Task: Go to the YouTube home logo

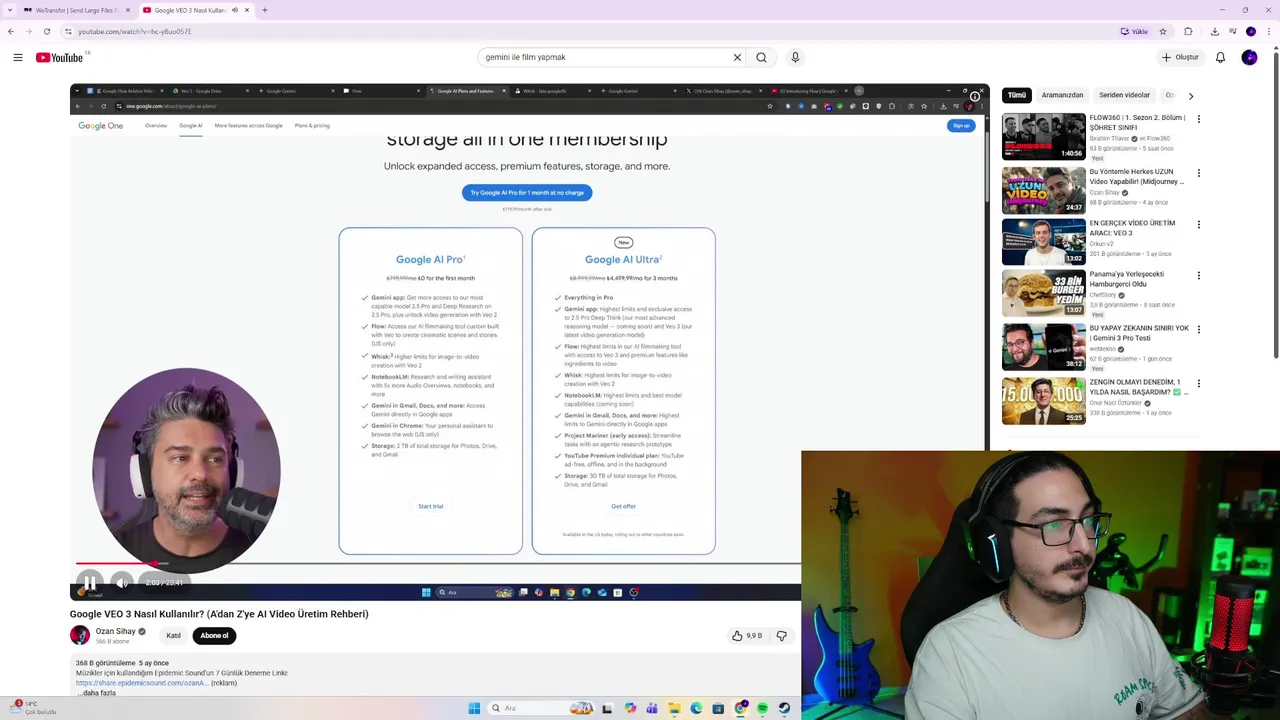Action: 61,57
